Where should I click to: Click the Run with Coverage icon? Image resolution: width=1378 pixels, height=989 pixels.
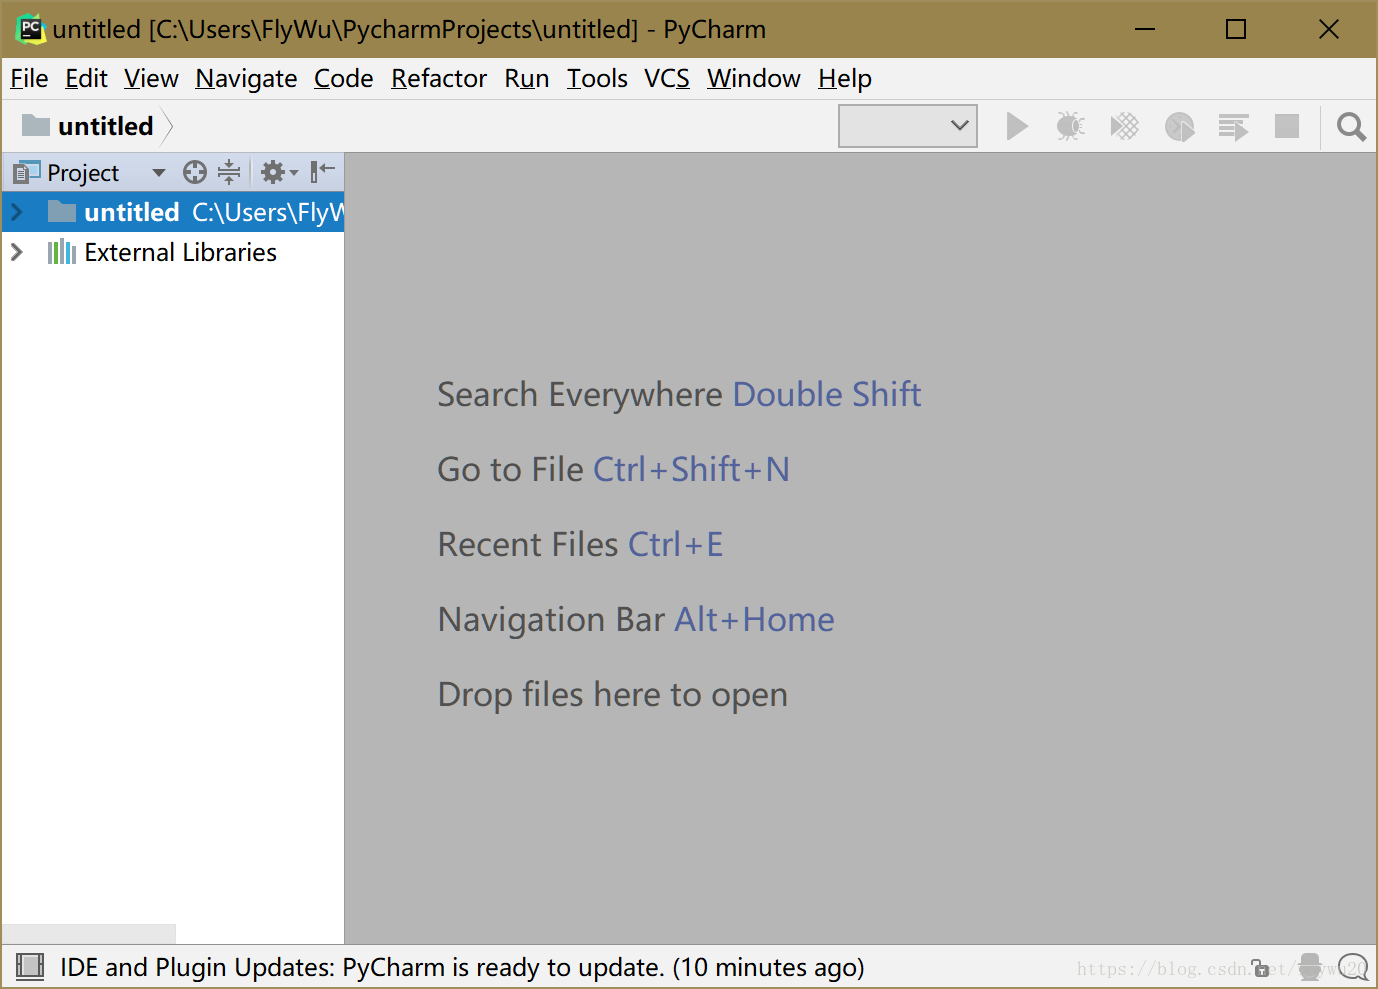1125,126
